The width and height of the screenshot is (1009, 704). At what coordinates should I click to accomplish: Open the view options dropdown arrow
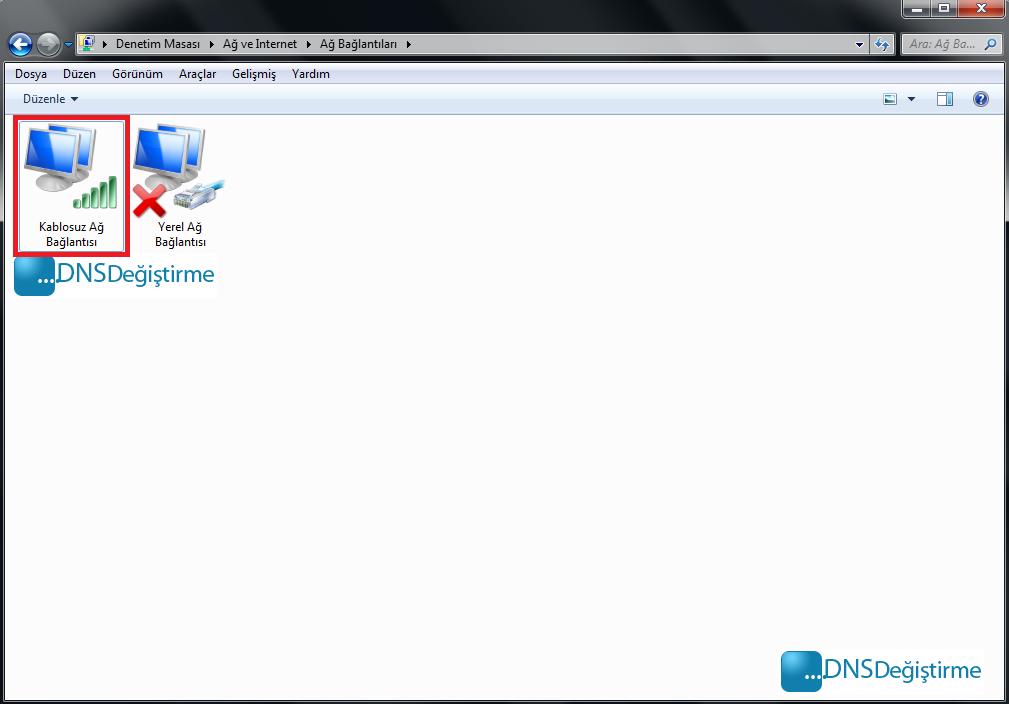[x=911, y=99]
